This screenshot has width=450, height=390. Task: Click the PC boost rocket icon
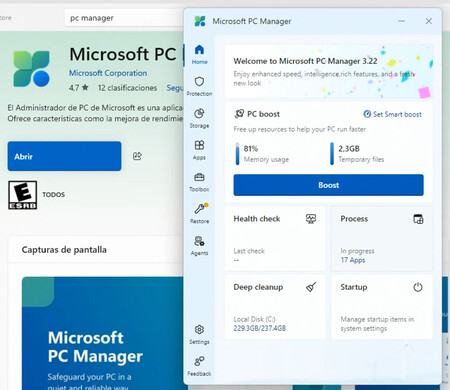point(239,114)
